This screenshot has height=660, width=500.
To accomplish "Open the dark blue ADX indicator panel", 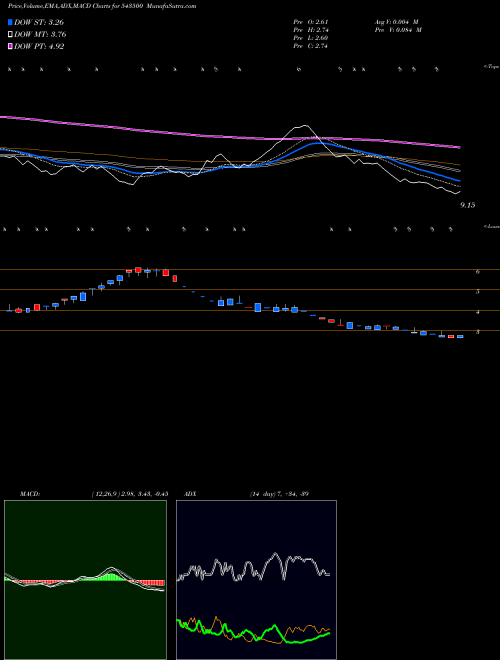I will point(256,580).
